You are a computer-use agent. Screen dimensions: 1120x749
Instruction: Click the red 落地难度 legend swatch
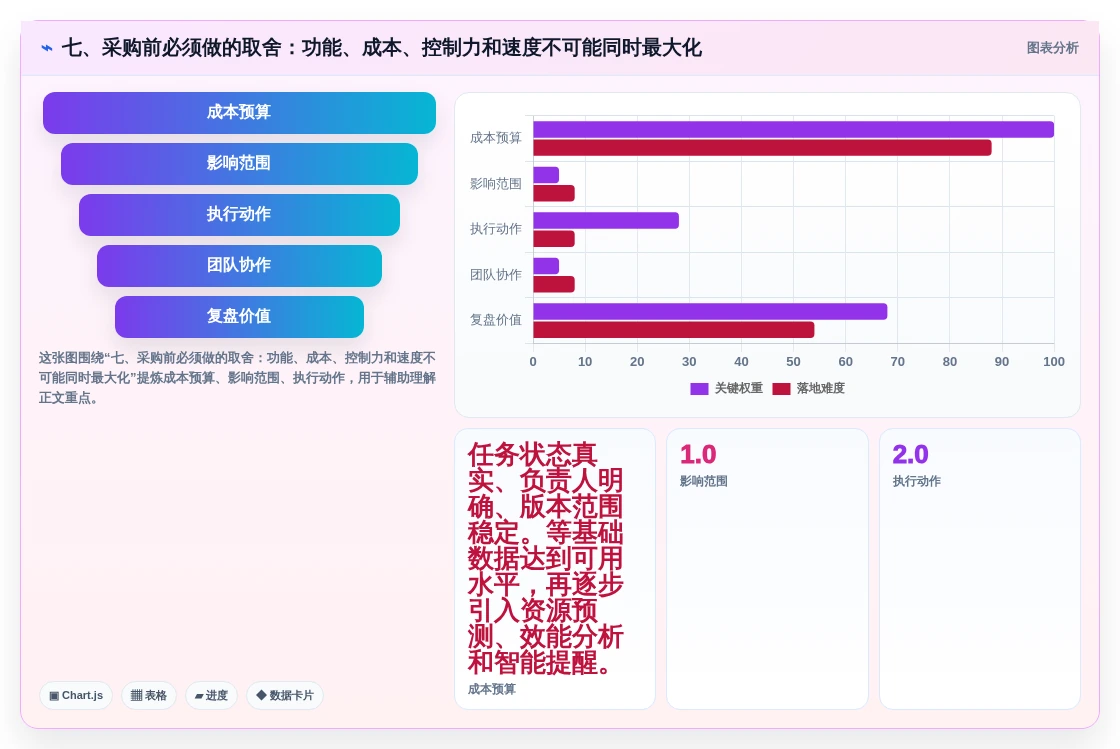pyautogui.click(x=781, y=388)
